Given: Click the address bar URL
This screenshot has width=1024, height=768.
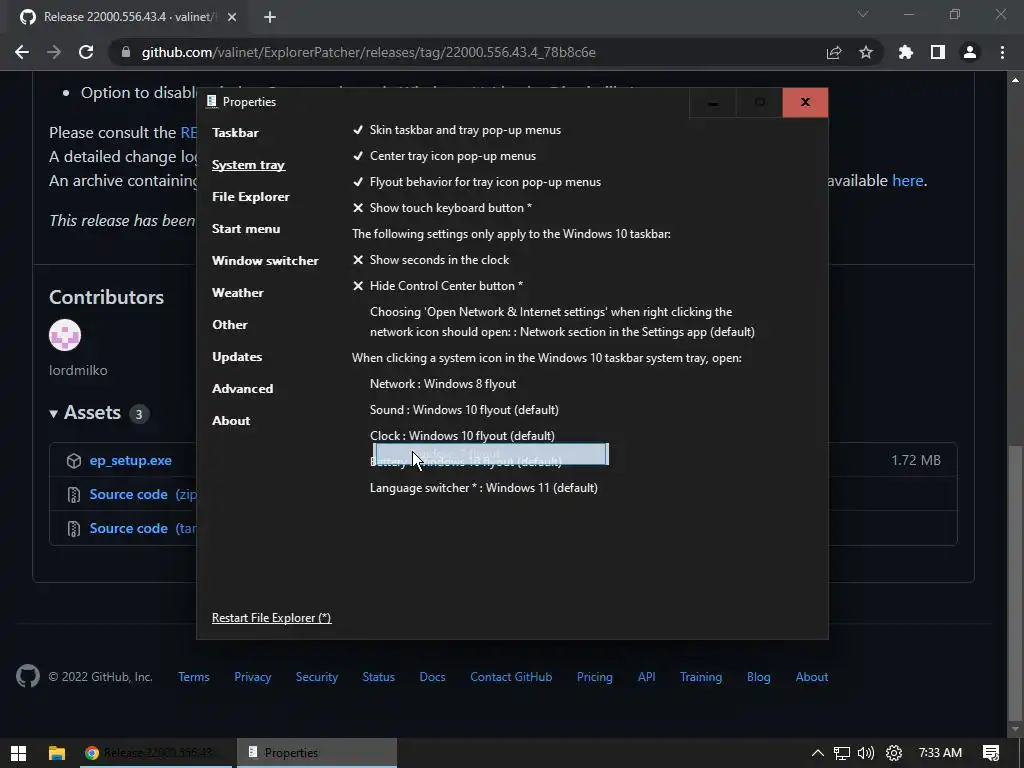Looking at the screenshot, I should pos(368,52).
